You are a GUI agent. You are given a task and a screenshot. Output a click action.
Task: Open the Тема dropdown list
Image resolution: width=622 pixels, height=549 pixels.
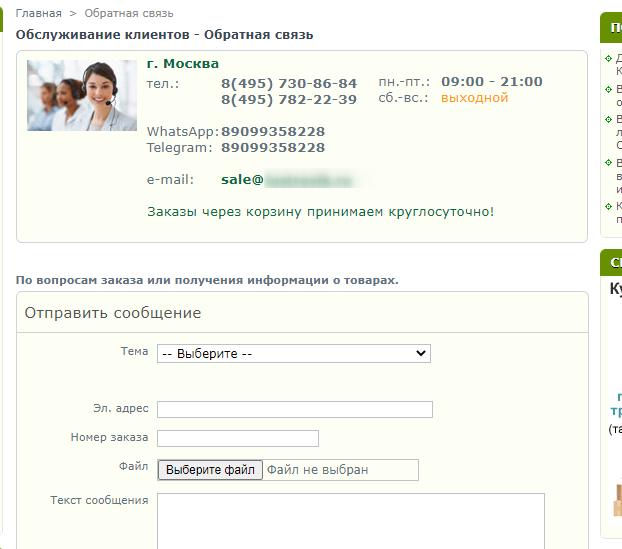[293, 353]
